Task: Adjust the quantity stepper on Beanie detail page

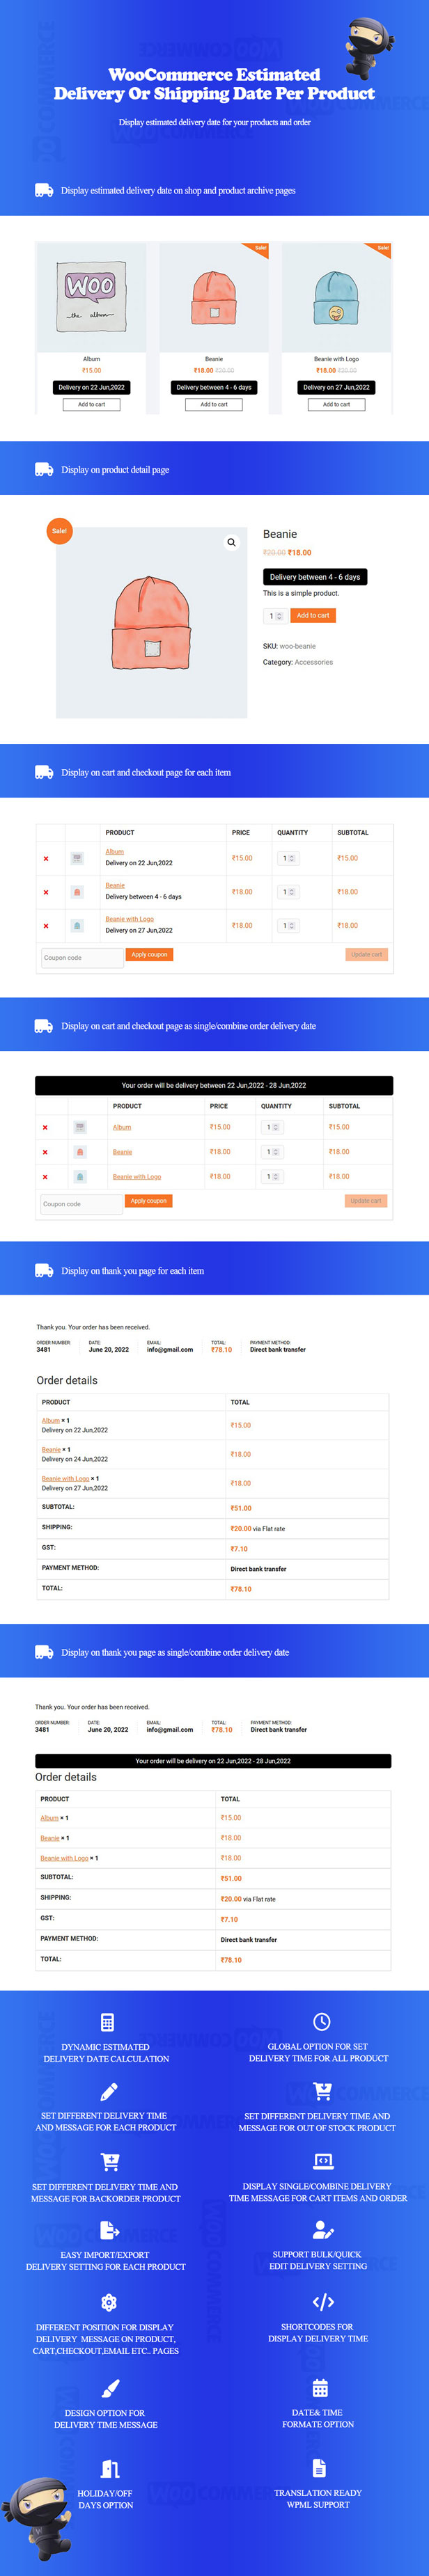Action: pos(275,616)
